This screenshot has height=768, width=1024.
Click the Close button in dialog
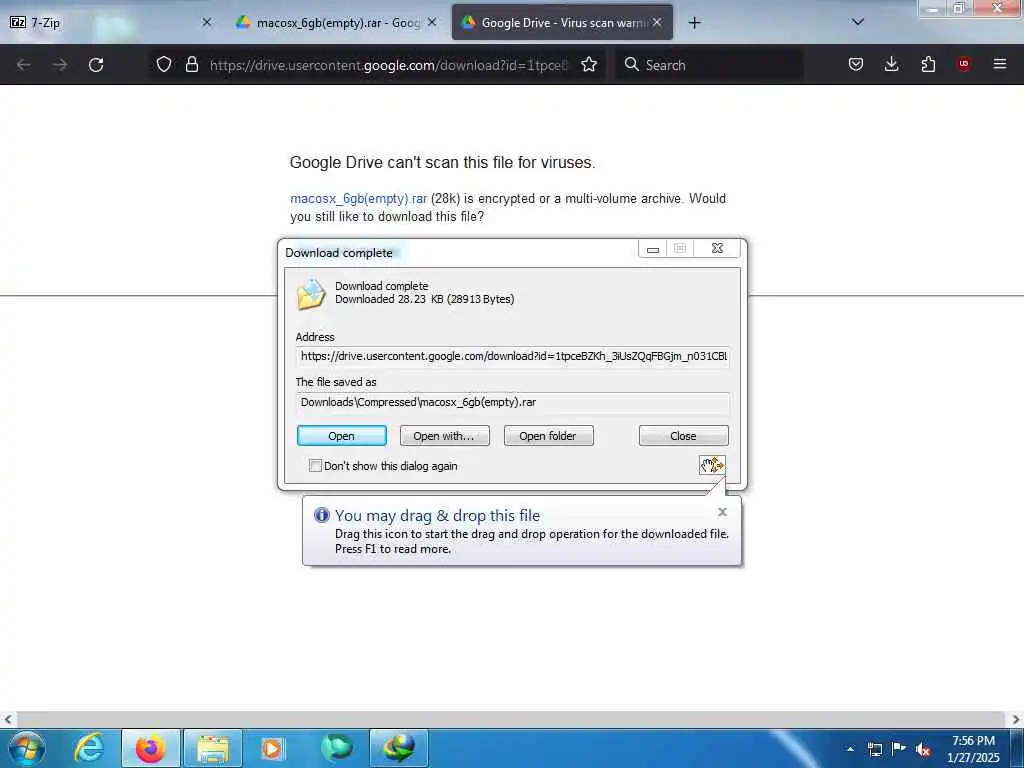click(x=683, y=436)
